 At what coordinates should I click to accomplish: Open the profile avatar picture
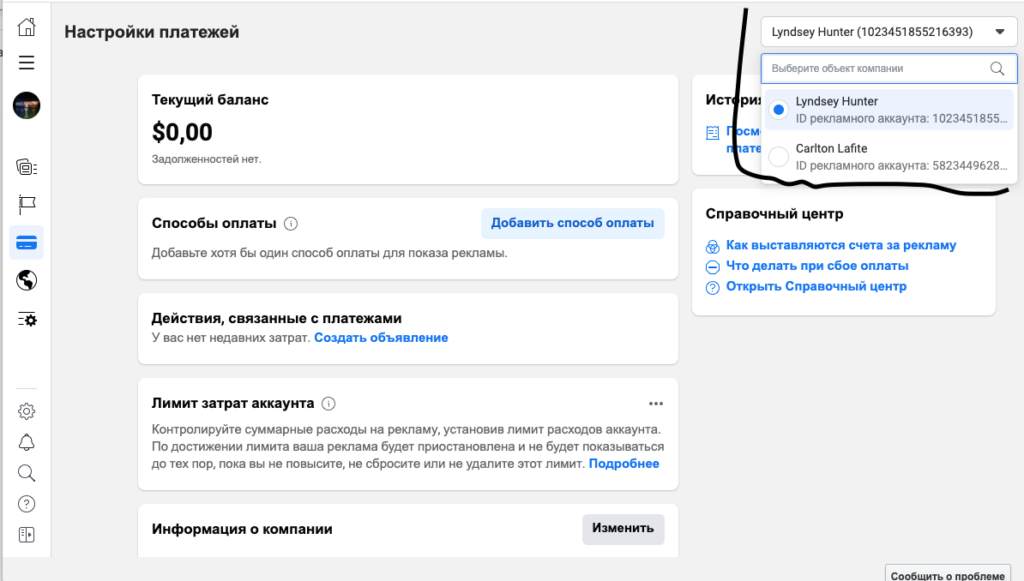click(26, 105)
